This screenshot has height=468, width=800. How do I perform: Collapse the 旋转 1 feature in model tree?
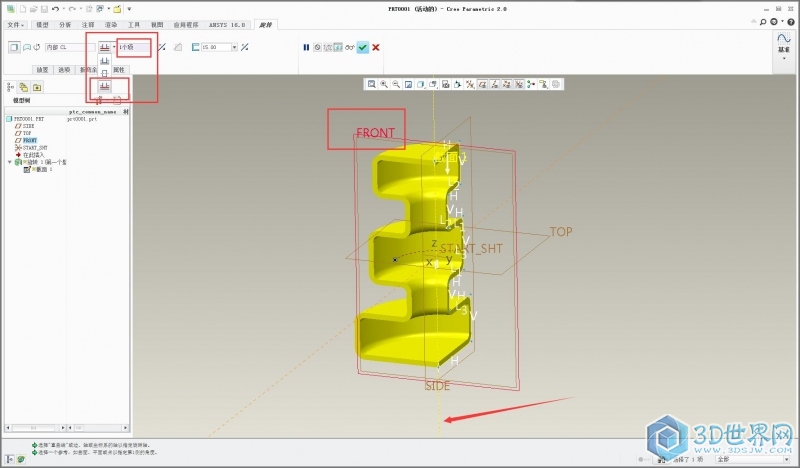click(10, 162)
